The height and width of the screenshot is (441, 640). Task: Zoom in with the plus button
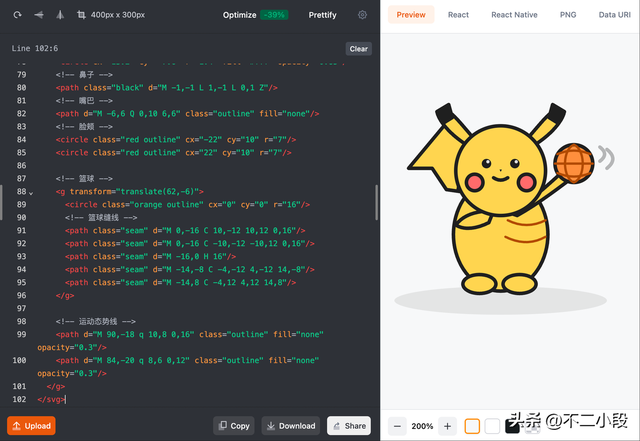click(447, 426)
